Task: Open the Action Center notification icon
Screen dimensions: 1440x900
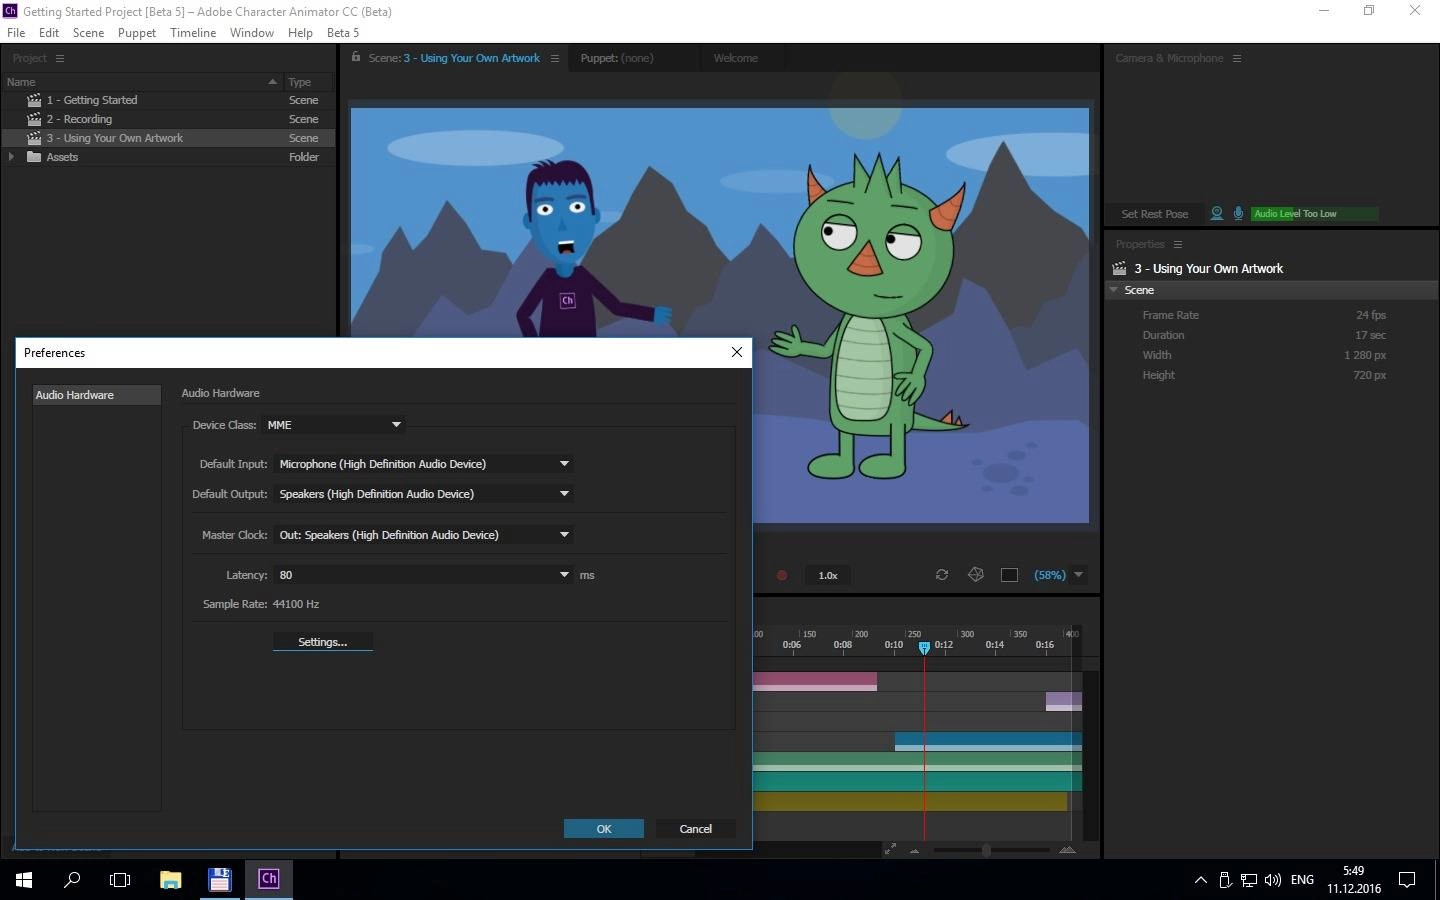Action: pyautogui.click(x=1407, y=880)
